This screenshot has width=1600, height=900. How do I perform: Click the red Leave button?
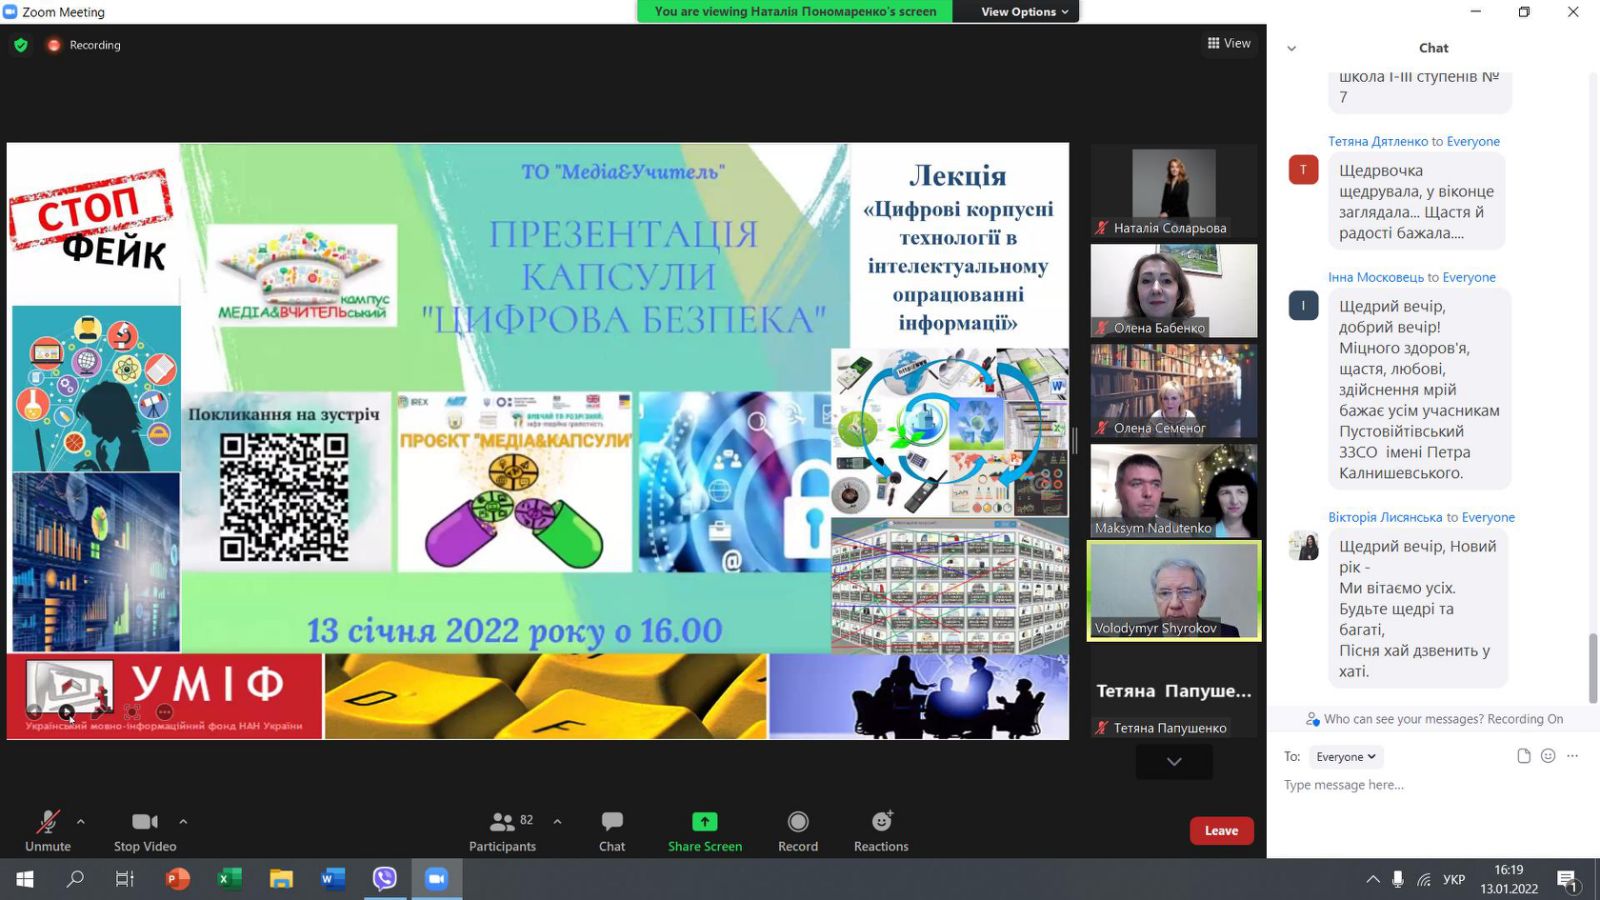pos(1221,831)
